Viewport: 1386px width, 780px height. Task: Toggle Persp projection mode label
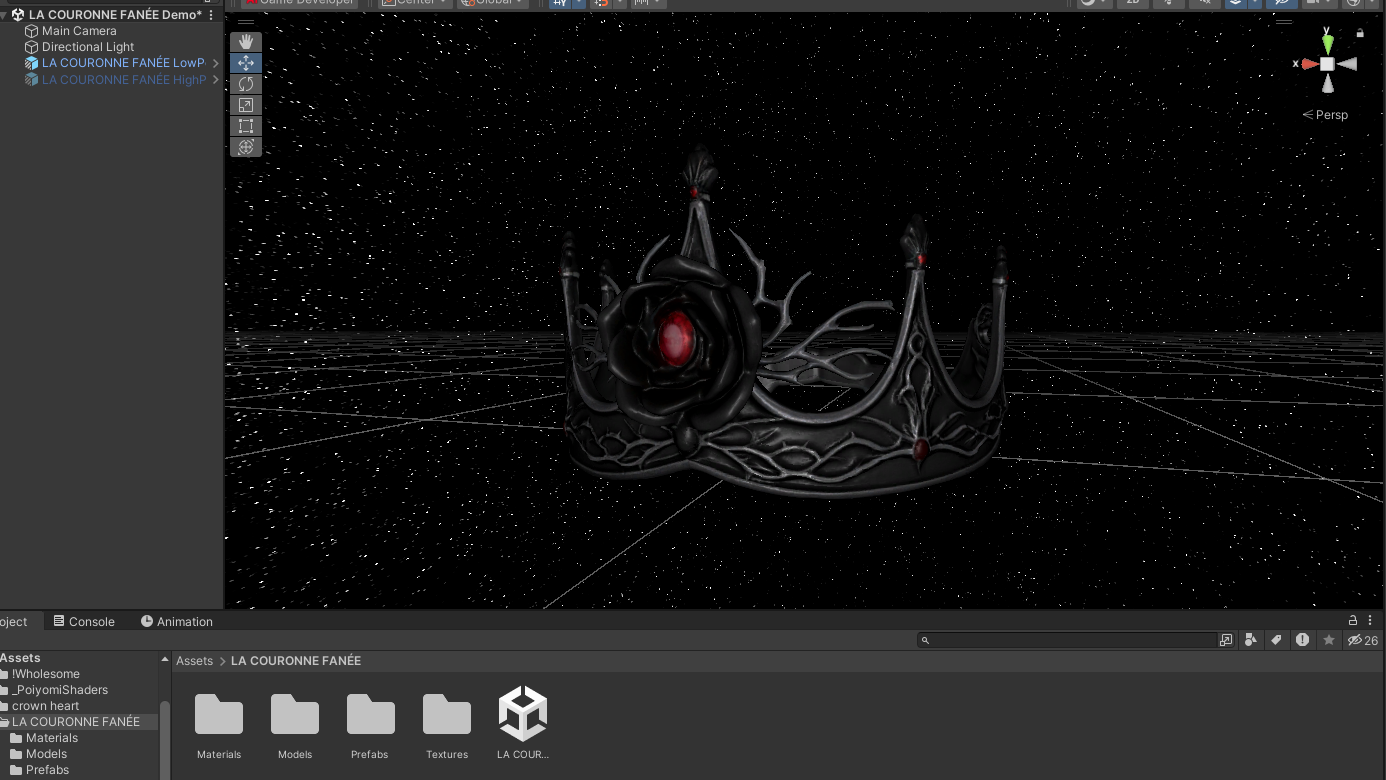1325,115
